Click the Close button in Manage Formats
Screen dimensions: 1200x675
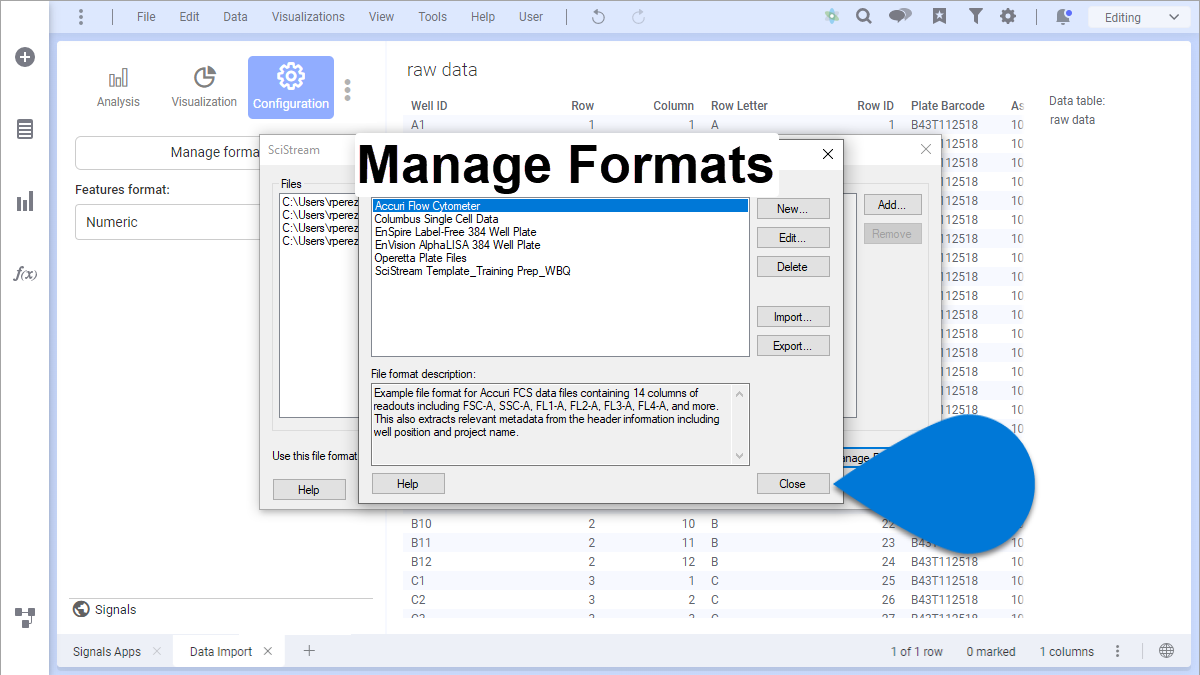coord(792,484)
